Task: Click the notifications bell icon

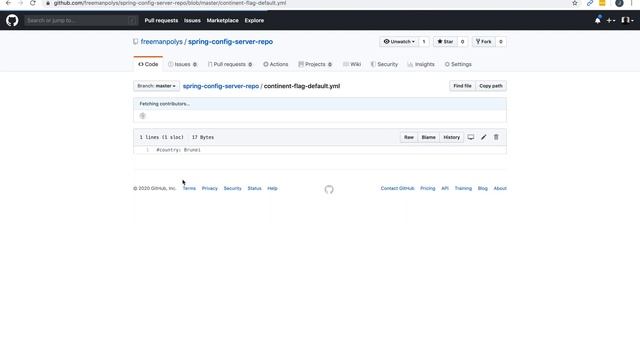Action: click(598, 20)
